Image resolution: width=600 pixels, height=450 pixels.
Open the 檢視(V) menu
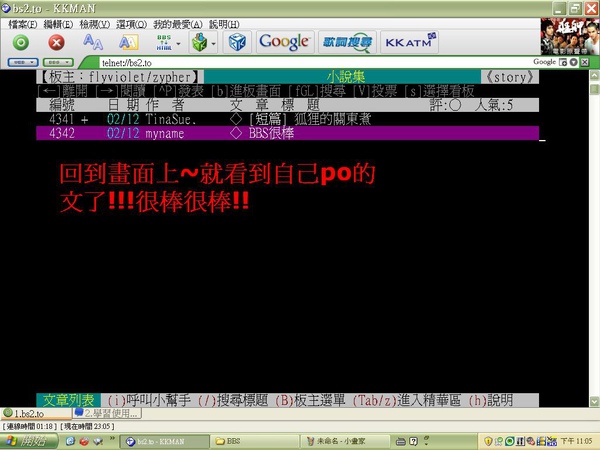point(95,24)
